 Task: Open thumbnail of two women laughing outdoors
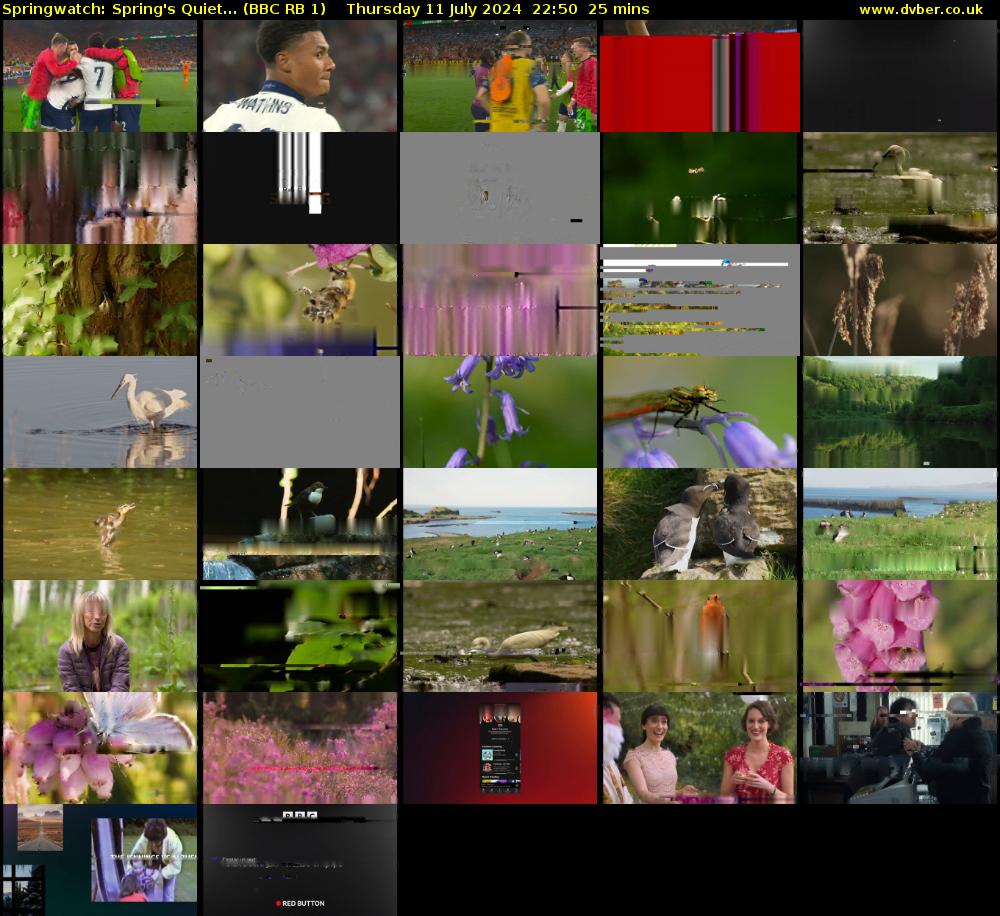pos(700,748)
